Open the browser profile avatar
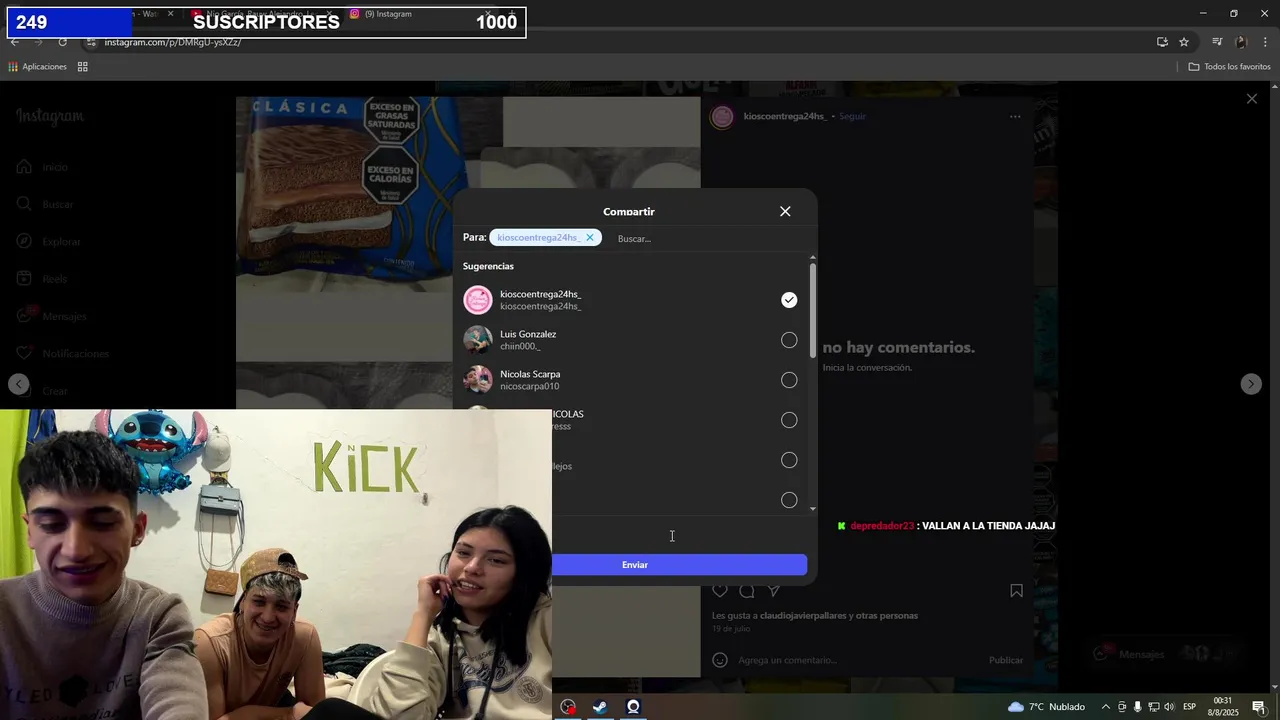 point(1241,42)
